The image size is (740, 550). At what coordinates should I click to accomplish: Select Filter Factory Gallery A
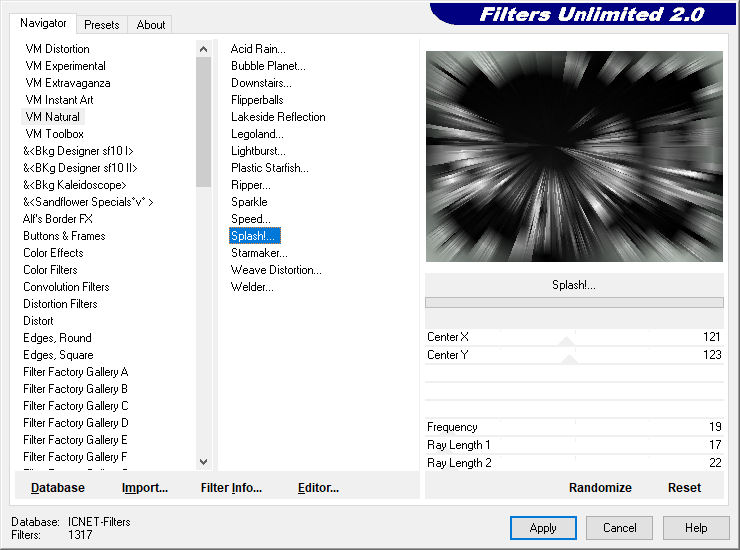coord(76,372)
